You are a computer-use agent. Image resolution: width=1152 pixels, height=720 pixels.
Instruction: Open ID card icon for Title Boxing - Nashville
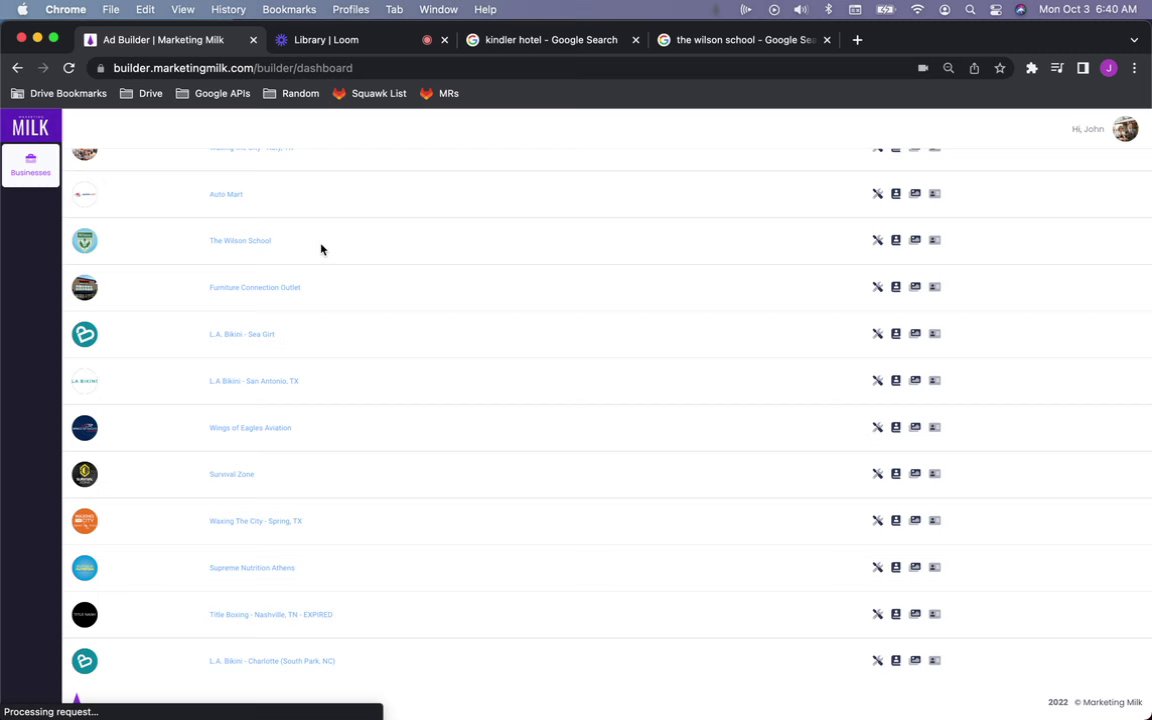pos(935,614)
